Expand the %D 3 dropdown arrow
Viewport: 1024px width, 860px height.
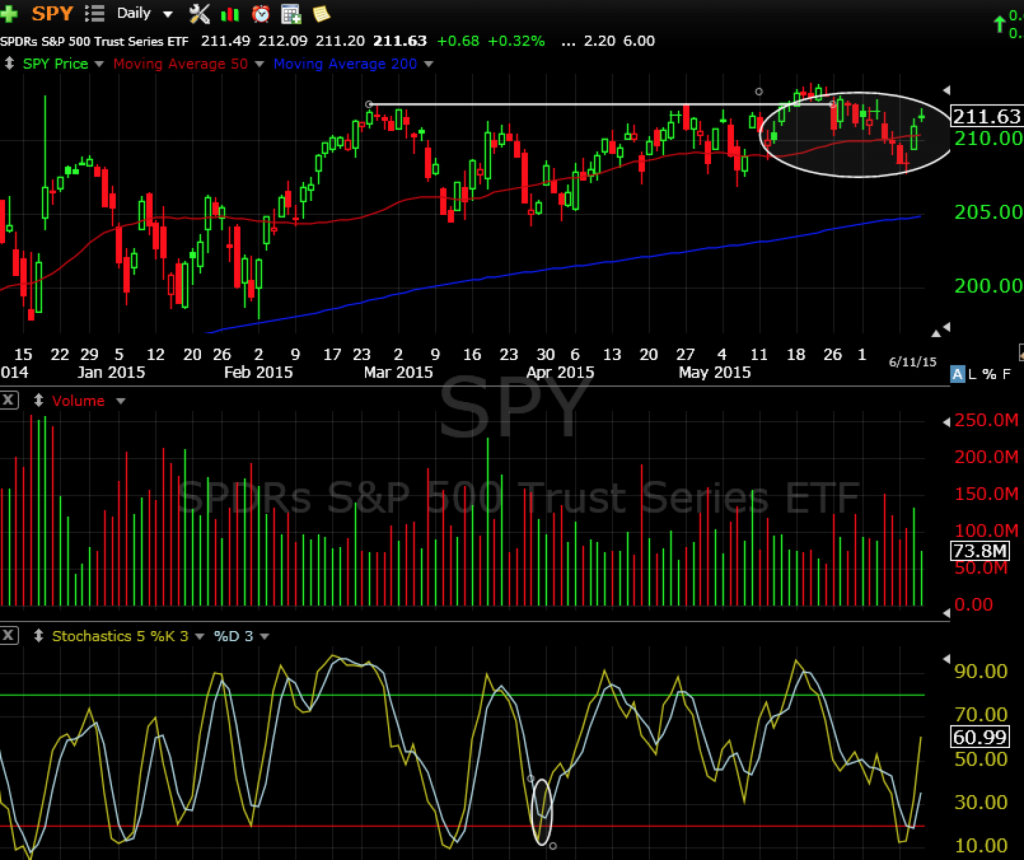coord(264,636)
